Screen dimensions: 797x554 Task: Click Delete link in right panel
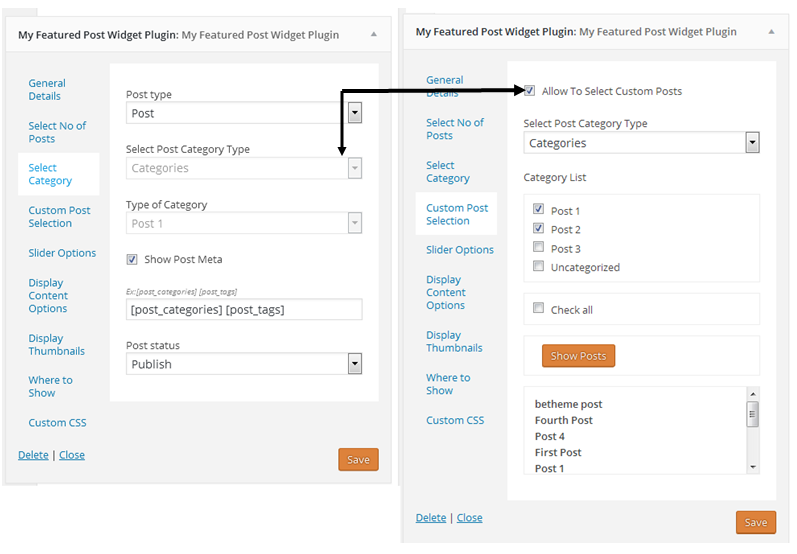431,518
